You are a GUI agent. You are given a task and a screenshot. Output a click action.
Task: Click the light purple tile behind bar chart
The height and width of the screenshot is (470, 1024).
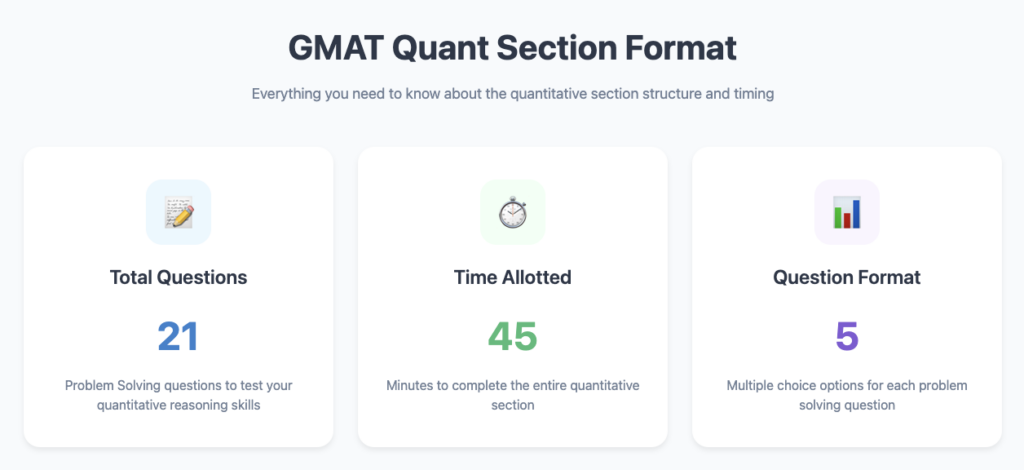pyautogui.click(x=847, y=212)
